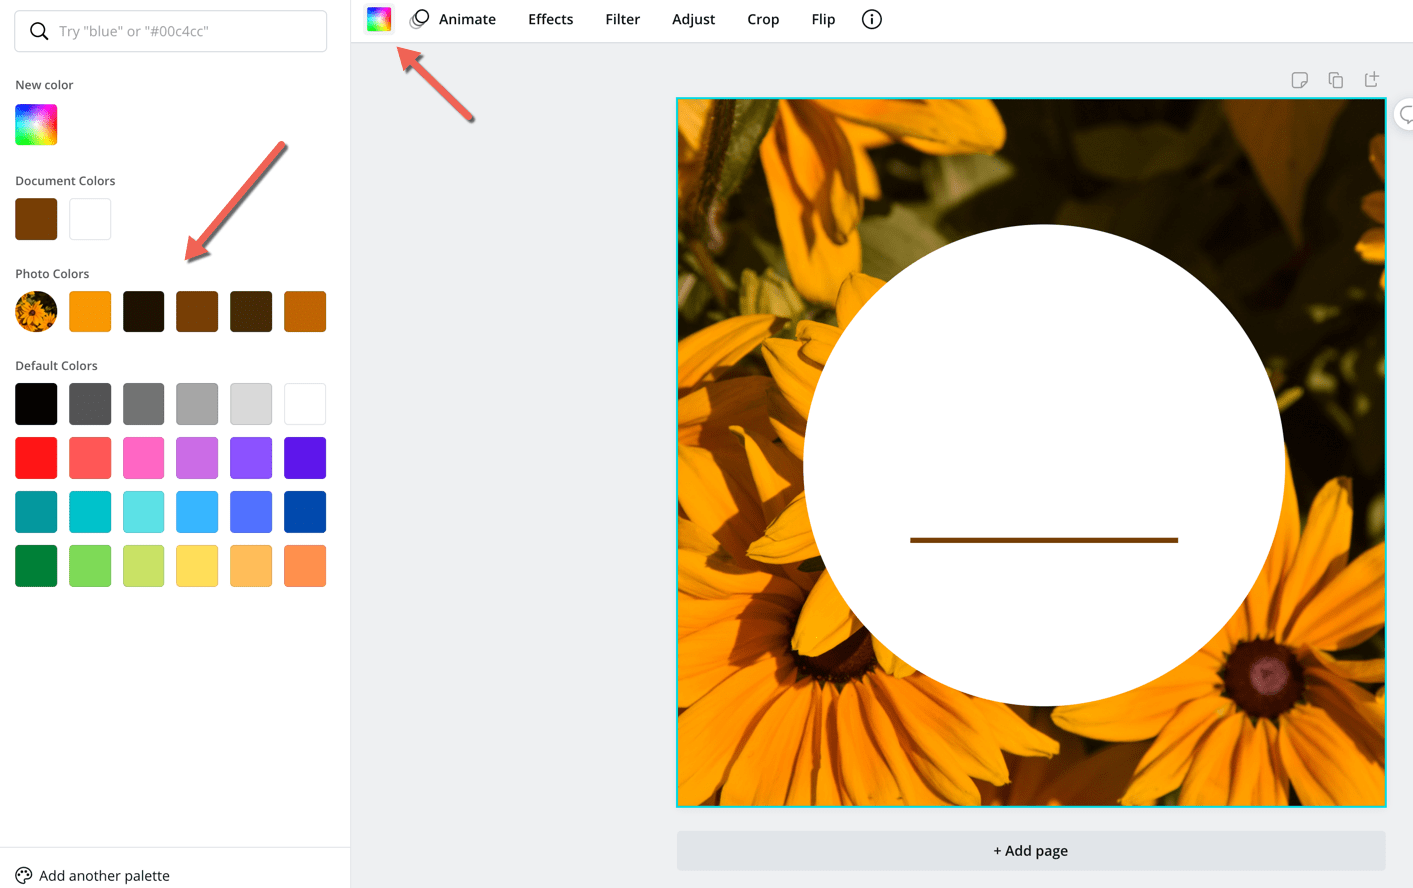1413x888 pixels.
Task: Select the Flip option
Action: click(823, 19)
